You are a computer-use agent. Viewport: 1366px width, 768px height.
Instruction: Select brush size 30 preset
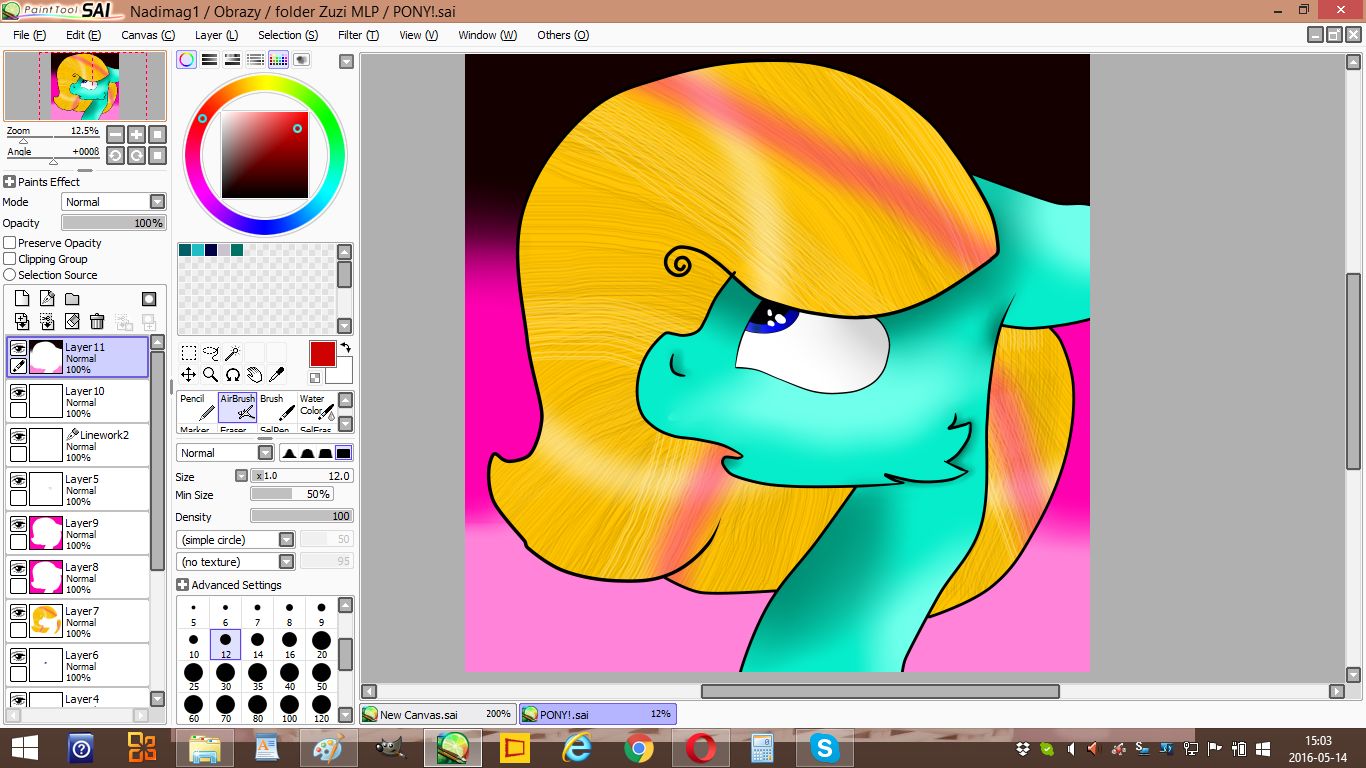pyautogui.click(x=225, y=677)
